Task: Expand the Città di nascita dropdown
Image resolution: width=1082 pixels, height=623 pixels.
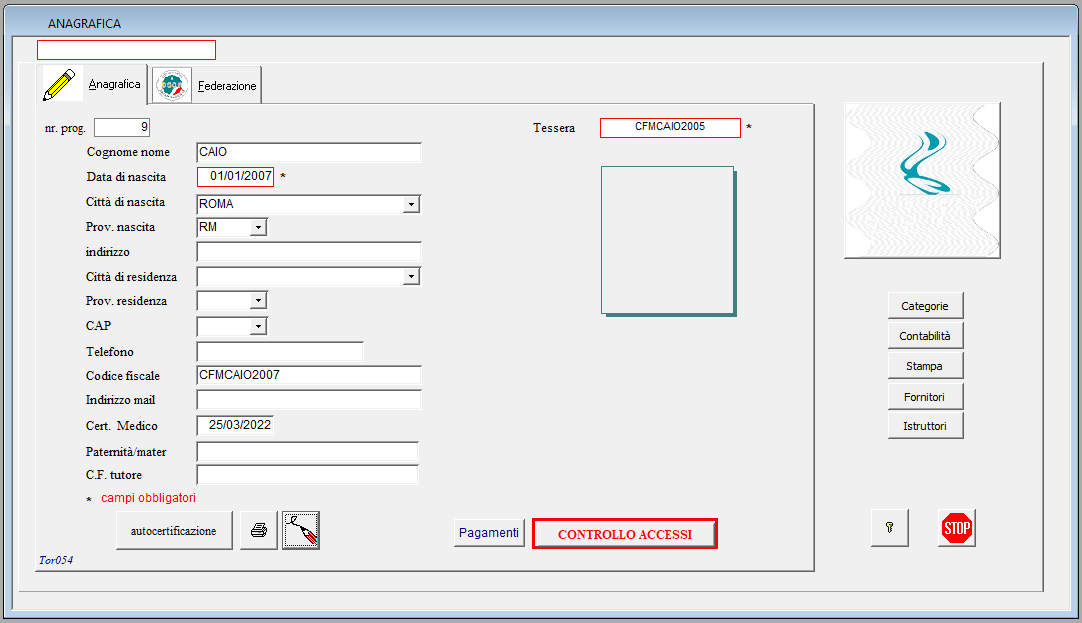Action: 411,204
